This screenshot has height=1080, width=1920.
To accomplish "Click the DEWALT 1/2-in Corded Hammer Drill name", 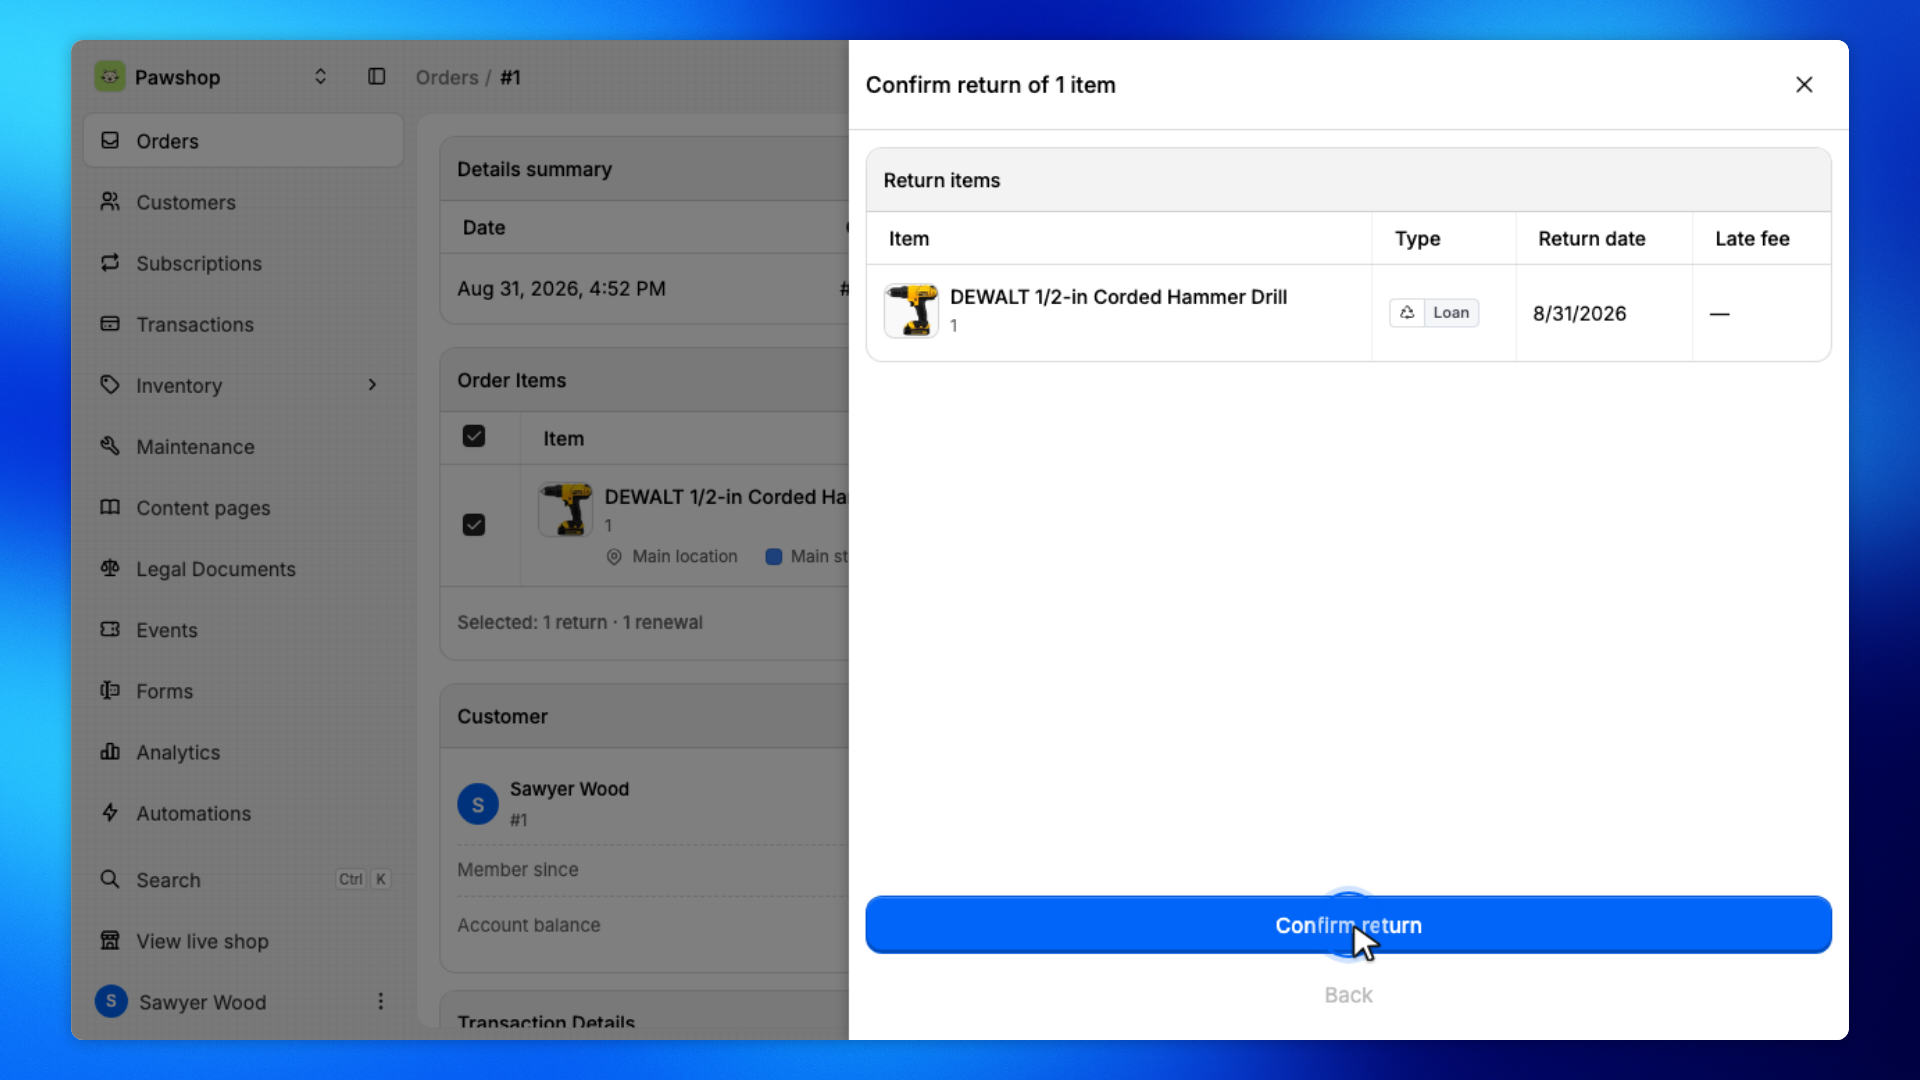I will pos(1118,297).
